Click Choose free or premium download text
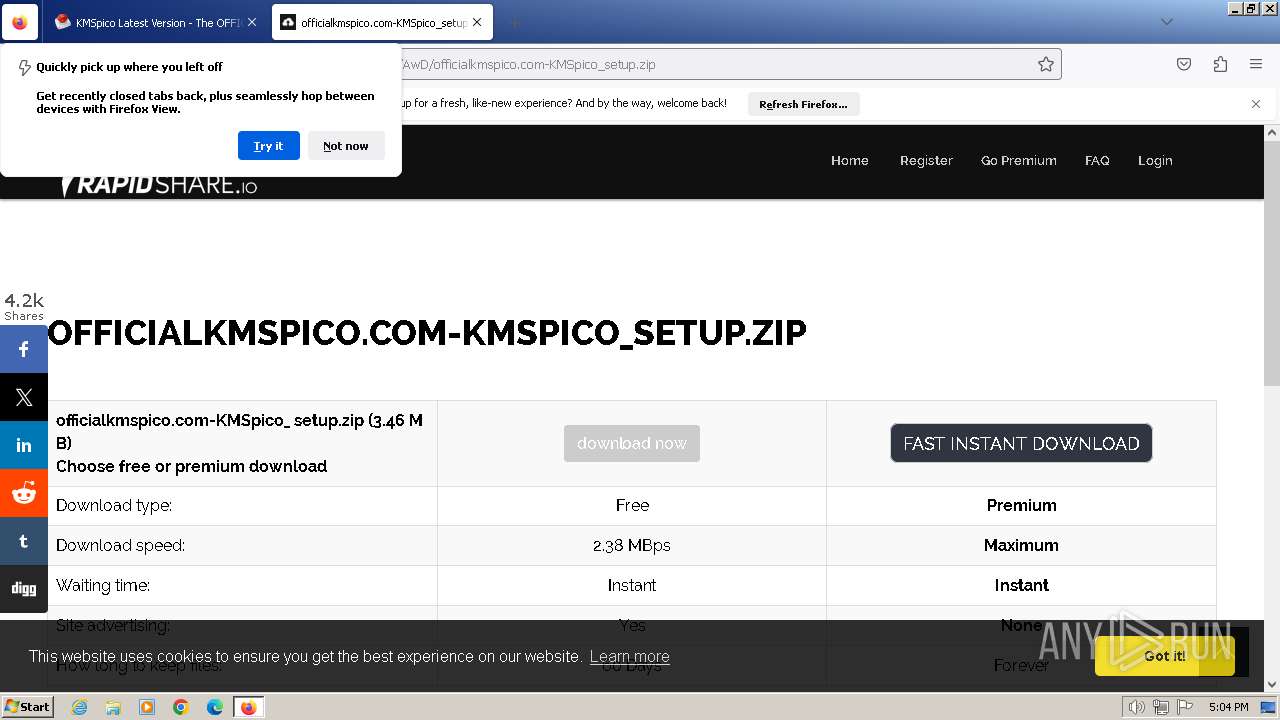 (x=192, y=466)
